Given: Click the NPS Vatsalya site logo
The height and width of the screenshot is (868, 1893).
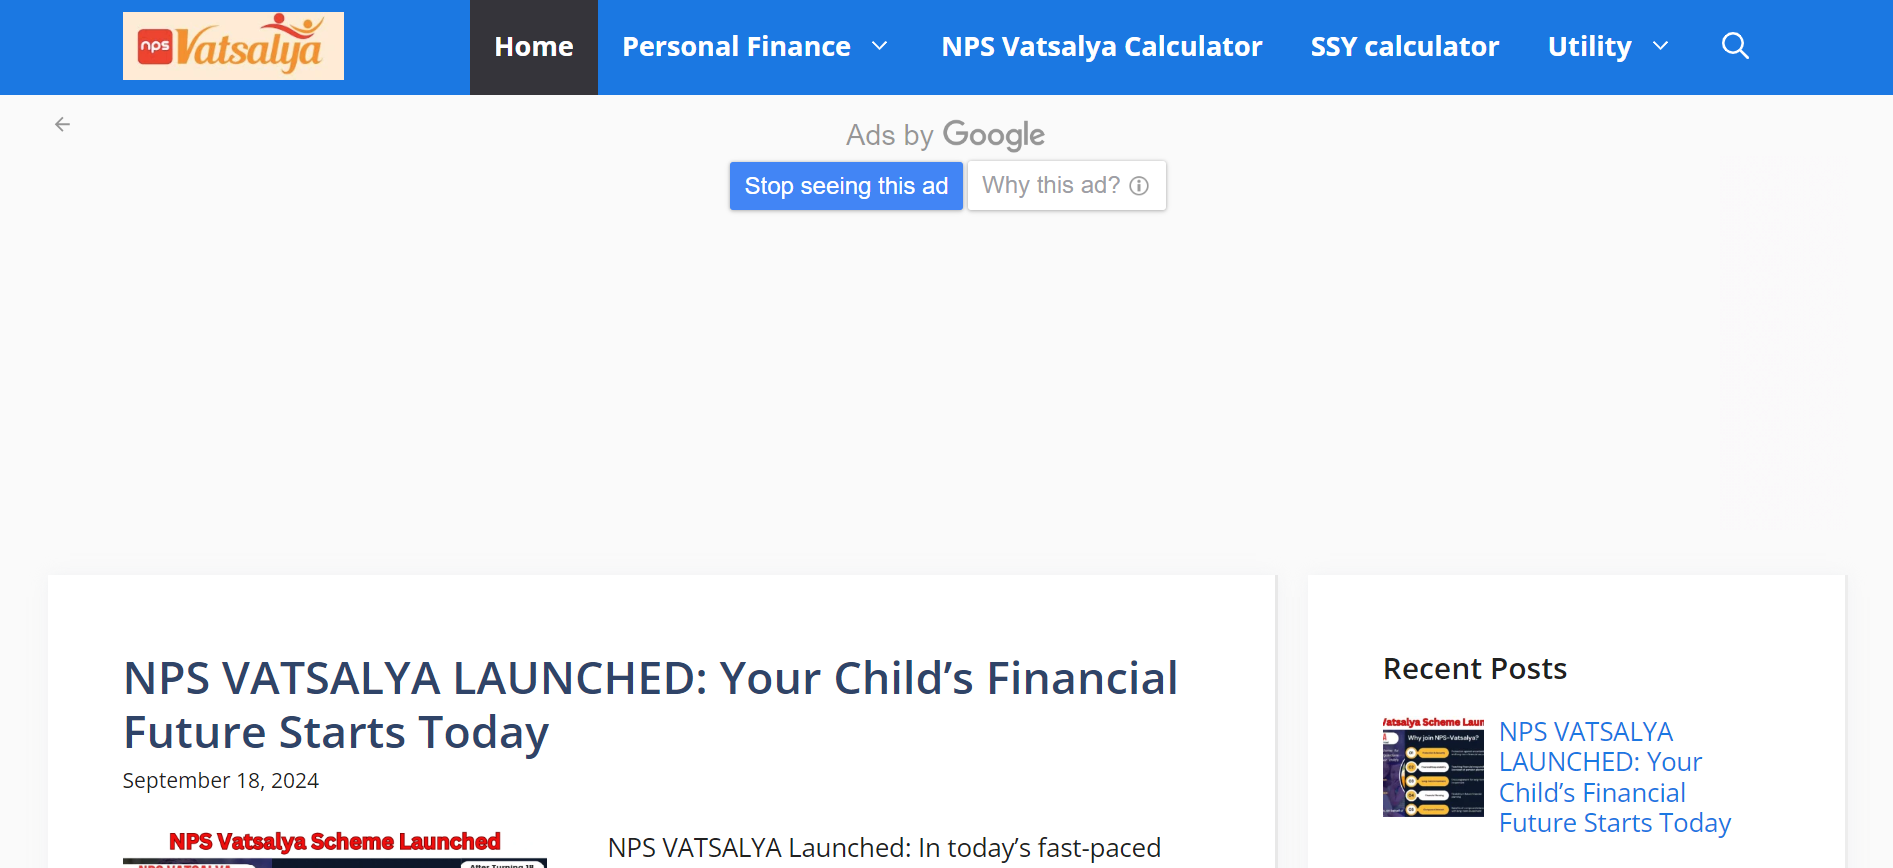Looking at the screenshot, I should (232, 45).
